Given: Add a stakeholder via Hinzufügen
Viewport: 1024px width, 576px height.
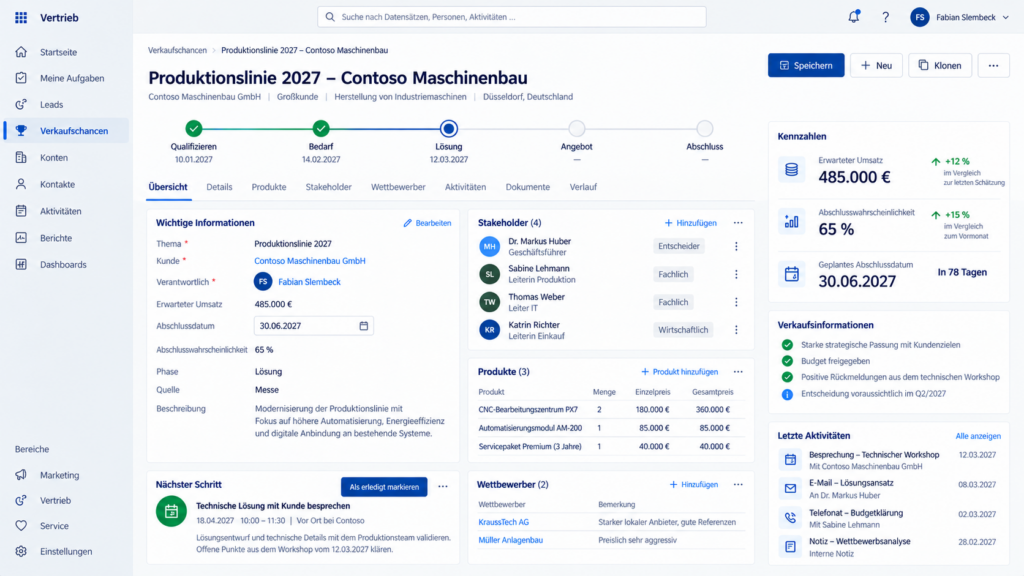Looking at the screenshot, I should 690,223.
